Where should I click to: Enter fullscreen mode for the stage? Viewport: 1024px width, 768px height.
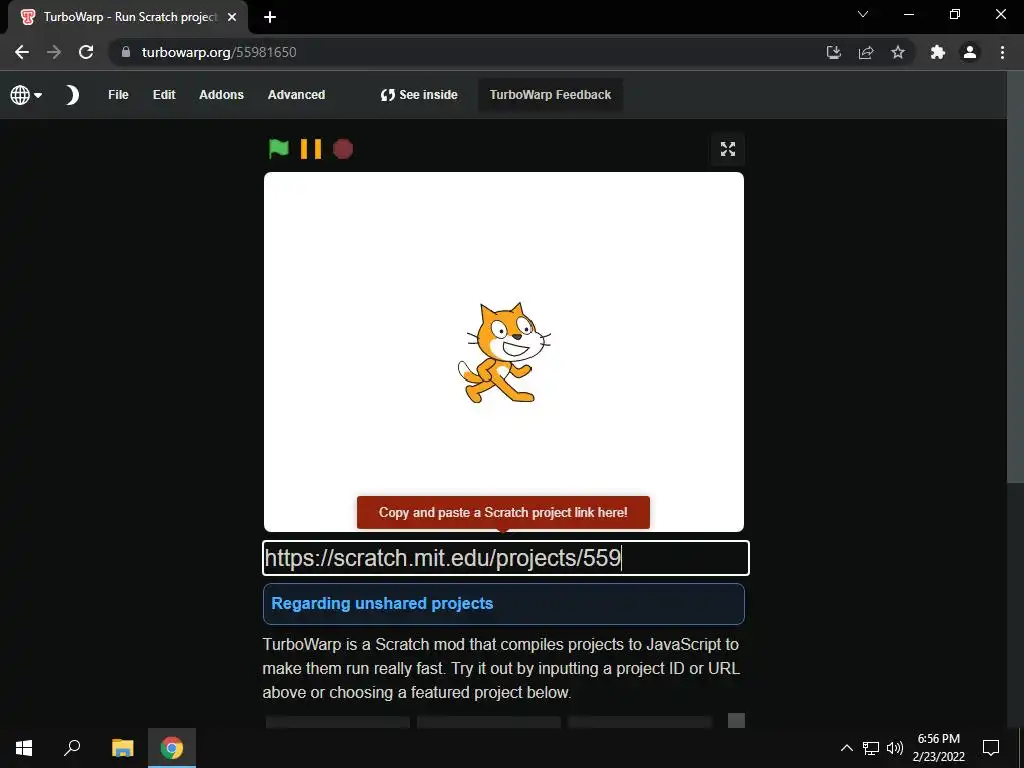(x=728, y=149)
